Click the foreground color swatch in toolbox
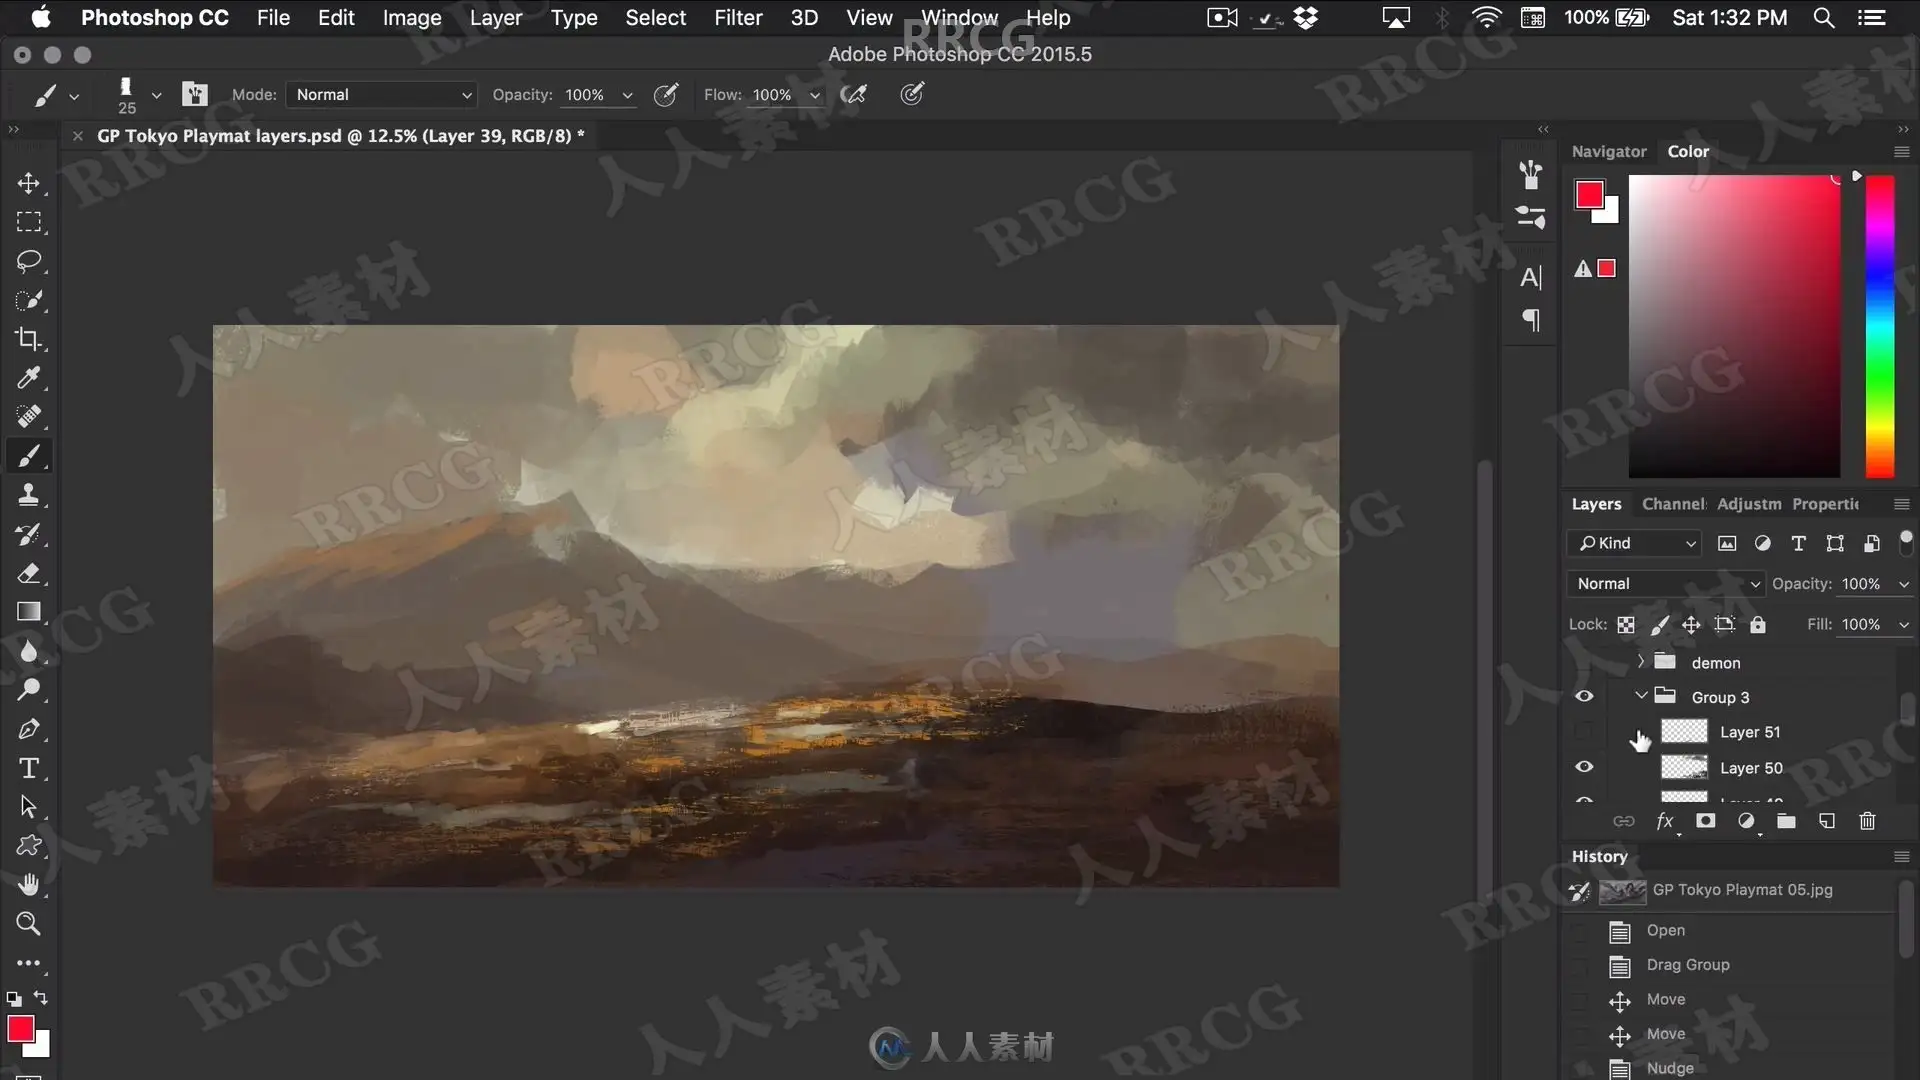The image size is (1920, 1080). tap(21, 1029)
